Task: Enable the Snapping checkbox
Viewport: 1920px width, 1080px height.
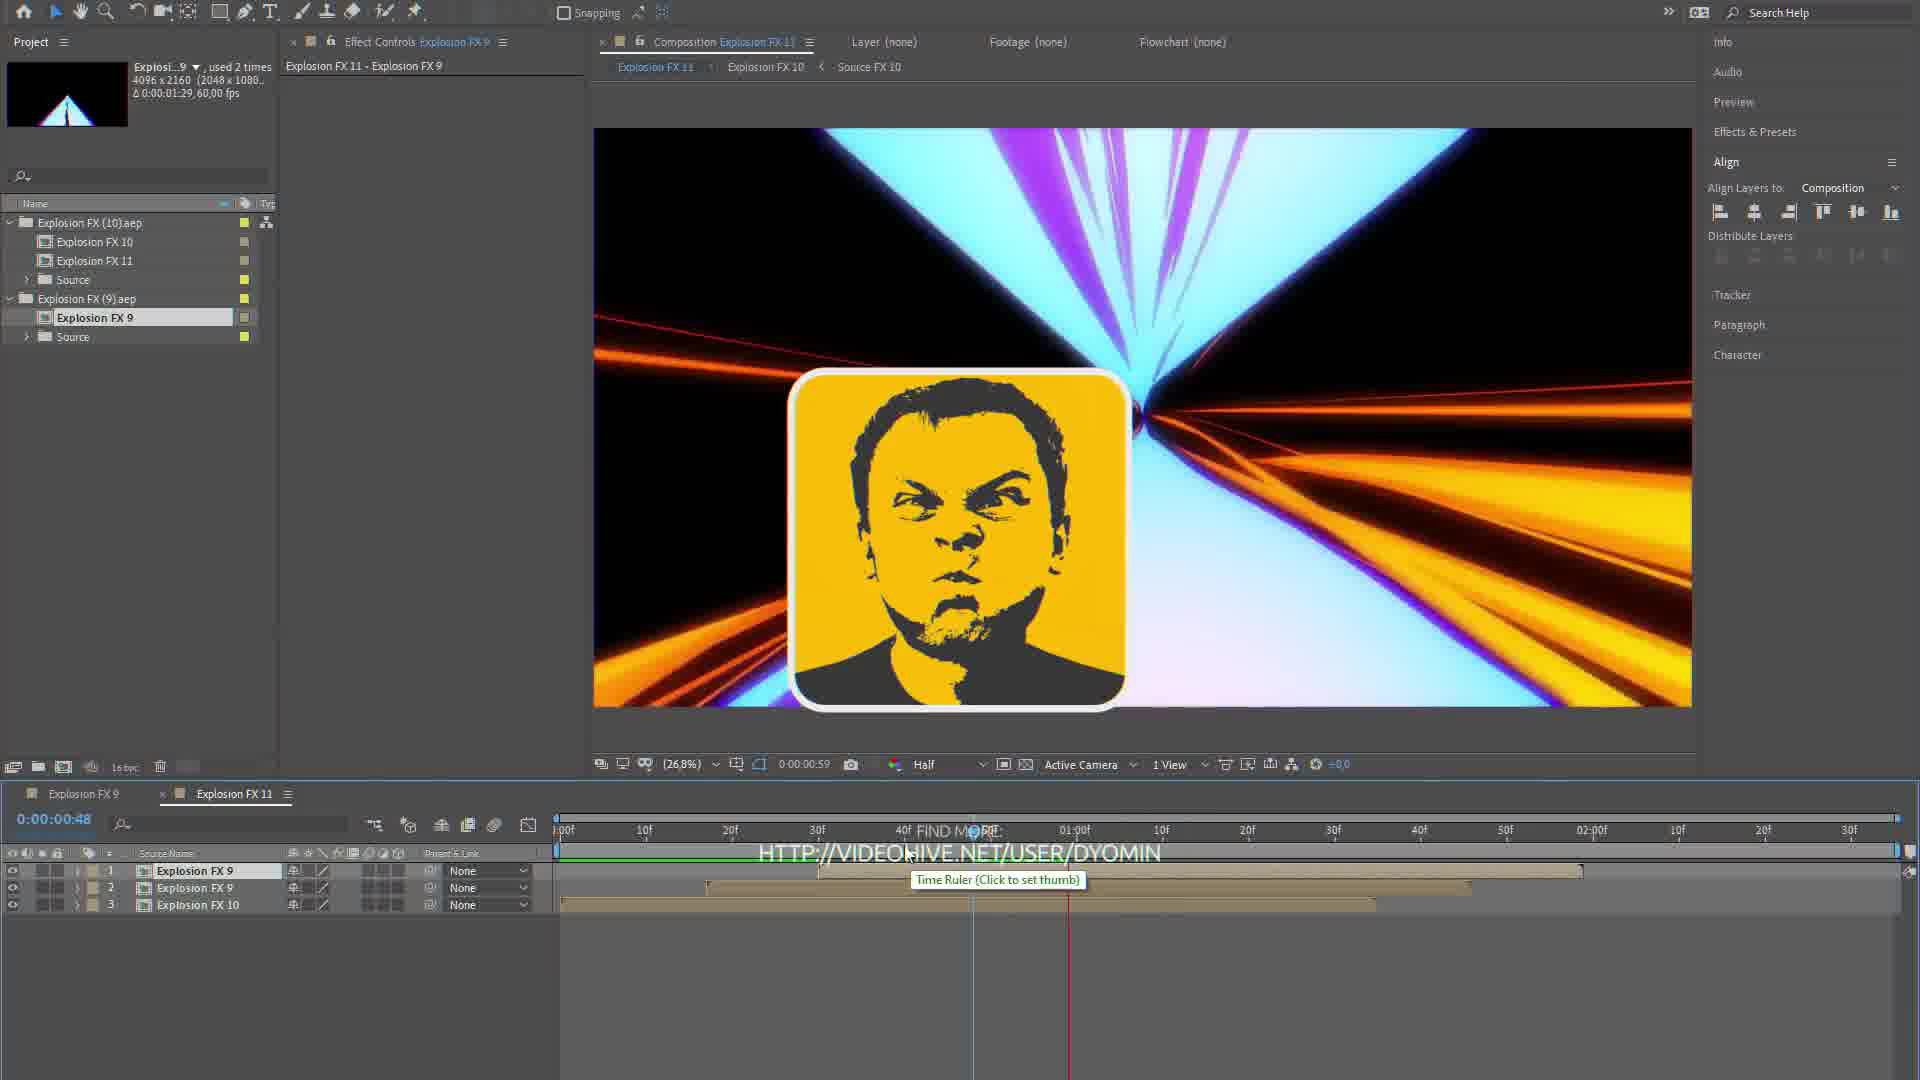Action: 564,13
